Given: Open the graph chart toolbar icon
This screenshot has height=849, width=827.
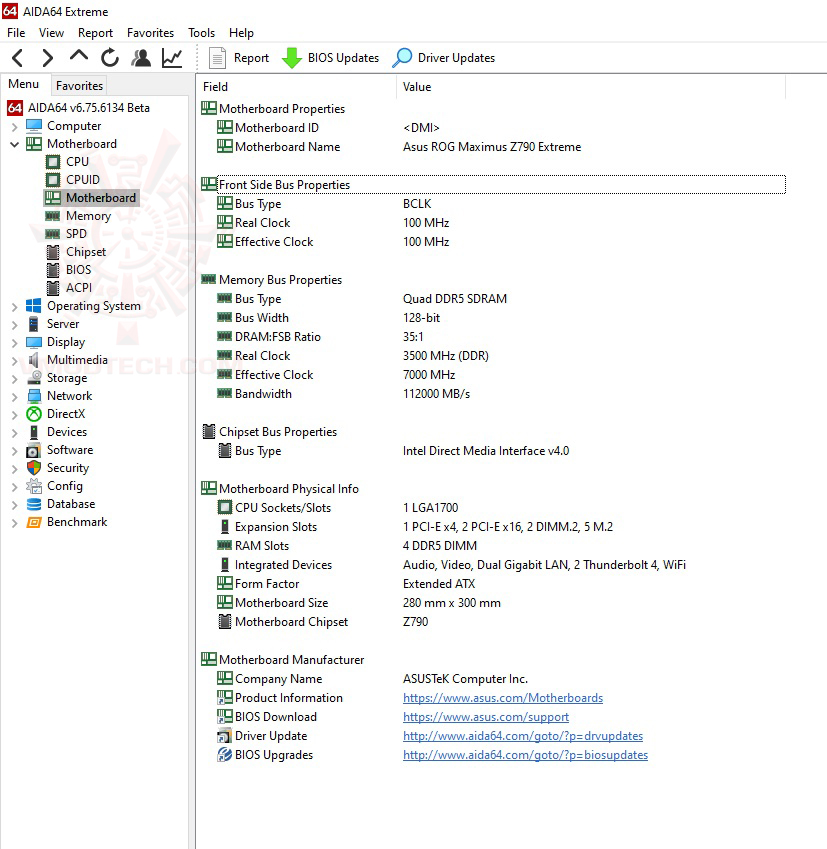Looking at the screenshot, I should click(x=172, y=57).
